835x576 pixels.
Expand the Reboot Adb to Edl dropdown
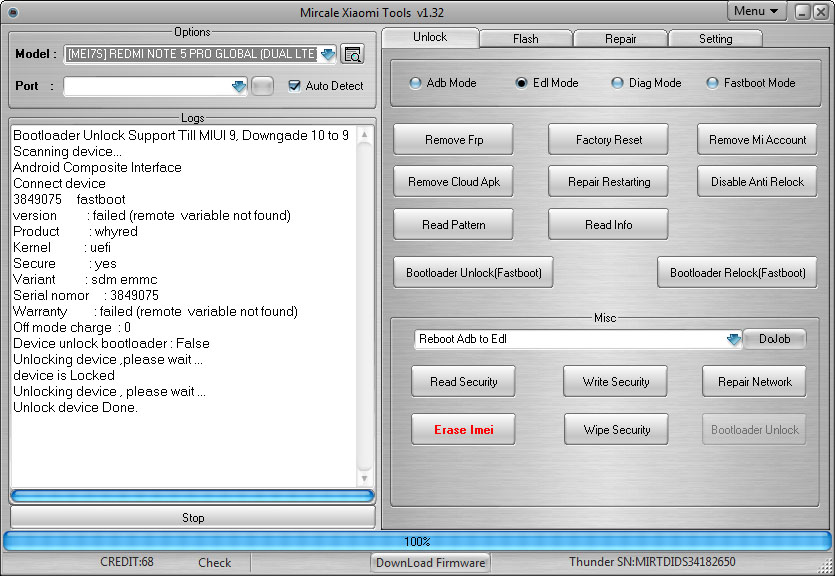pyautogui.click(x=734, y=339)
